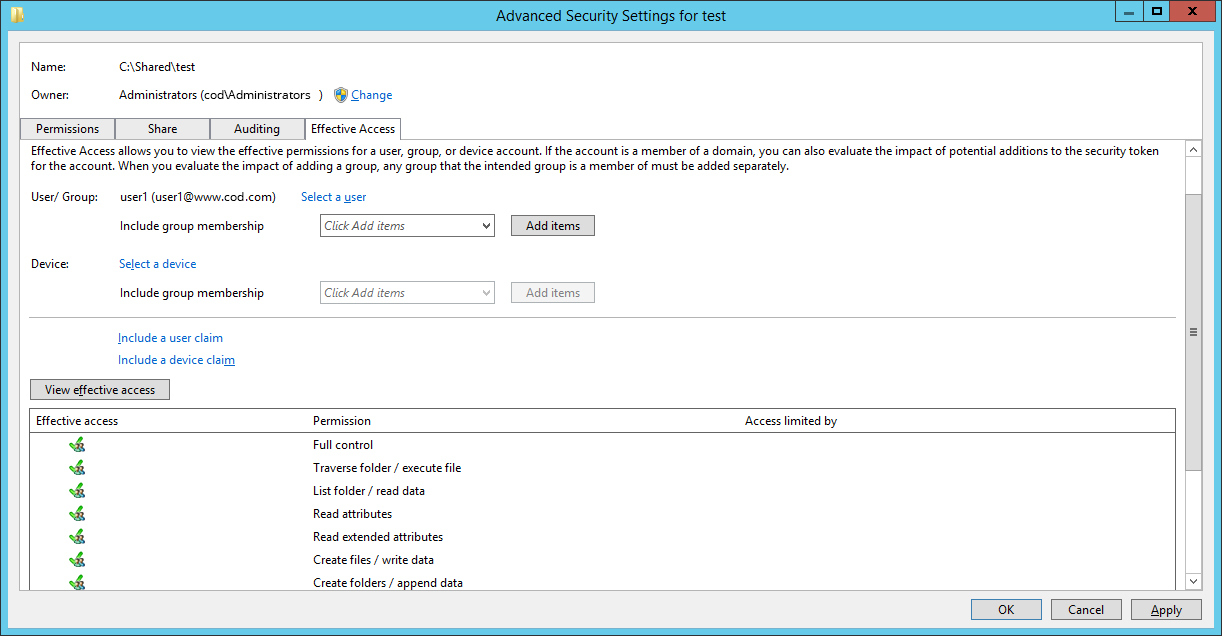Select the Read extended attributes row

pos(603,537)
